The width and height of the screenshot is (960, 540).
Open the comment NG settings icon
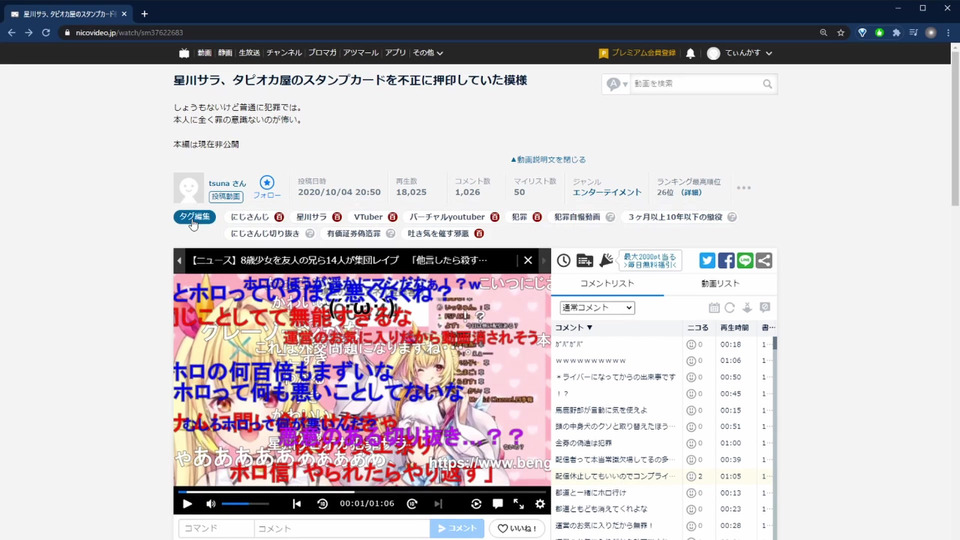tap(765, 308)
